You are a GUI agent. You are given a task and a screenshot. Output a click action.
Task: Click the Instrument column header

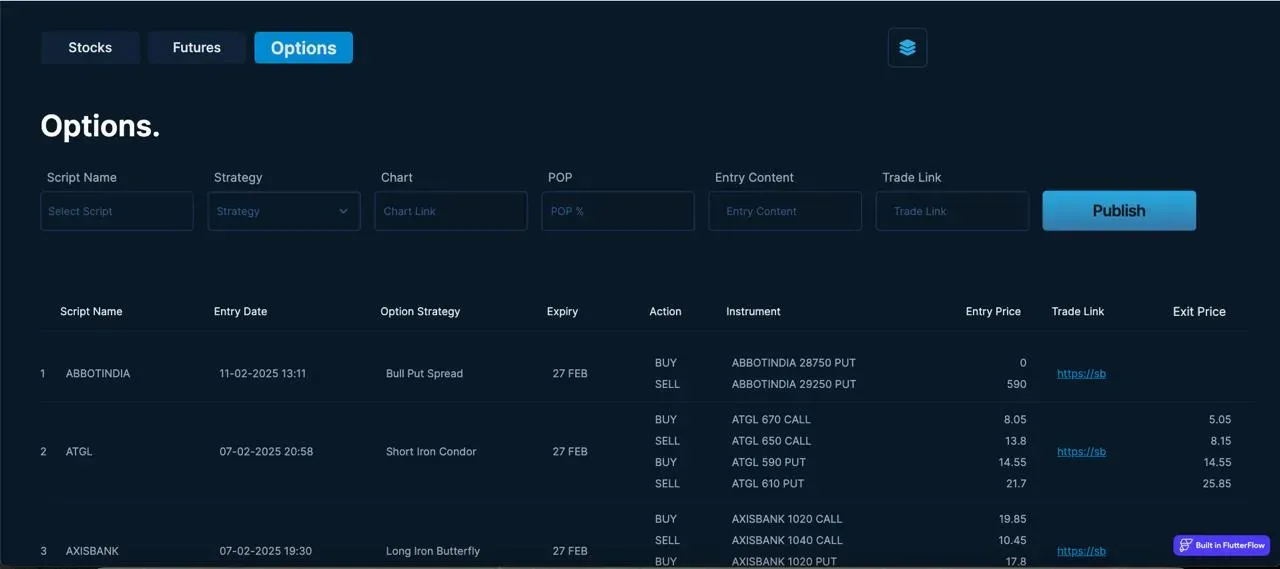(x=753, y=311)
